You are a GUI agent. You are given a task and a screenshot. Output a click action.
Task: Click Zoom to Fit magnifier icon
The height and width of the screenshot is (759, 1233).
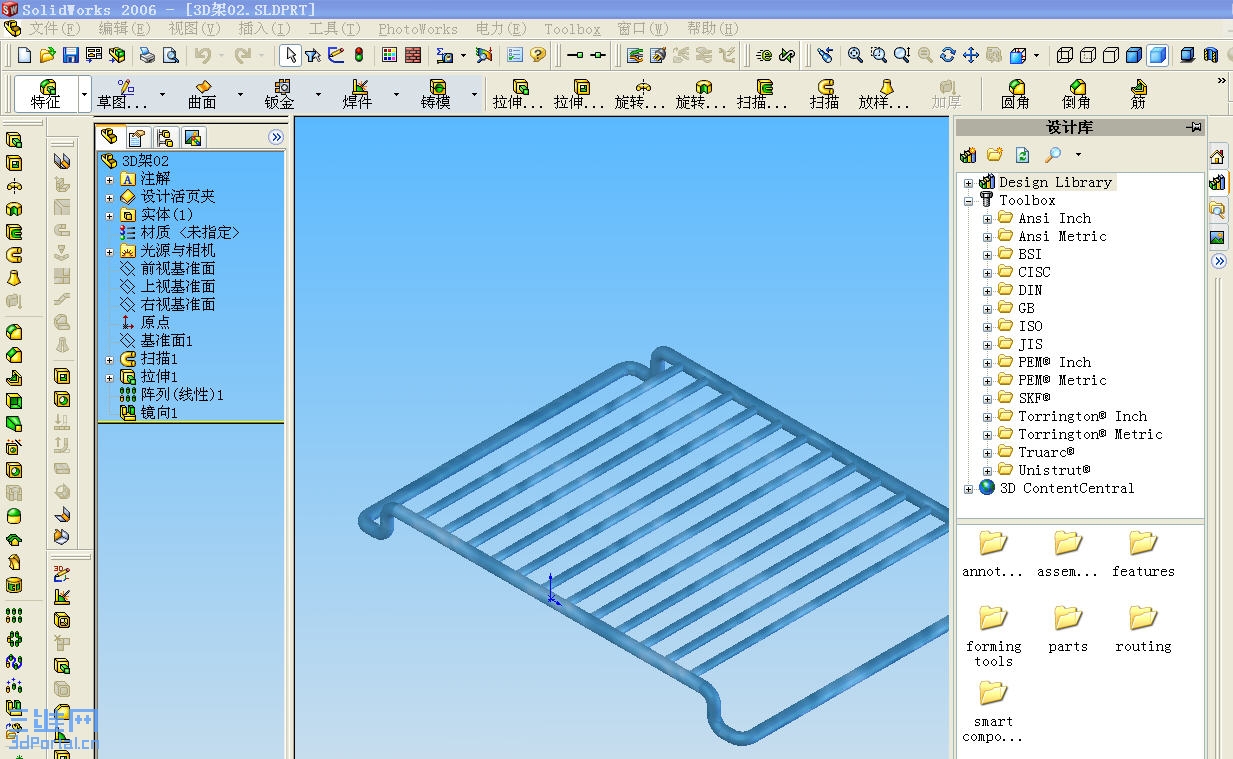(855, 55)
